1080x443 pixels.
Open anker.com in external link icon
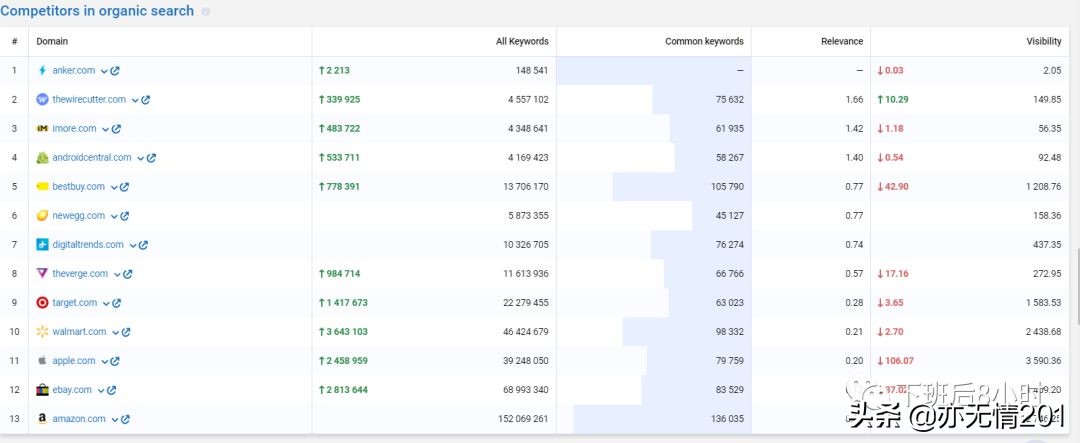pyautogui.click(x=115, y=70)
